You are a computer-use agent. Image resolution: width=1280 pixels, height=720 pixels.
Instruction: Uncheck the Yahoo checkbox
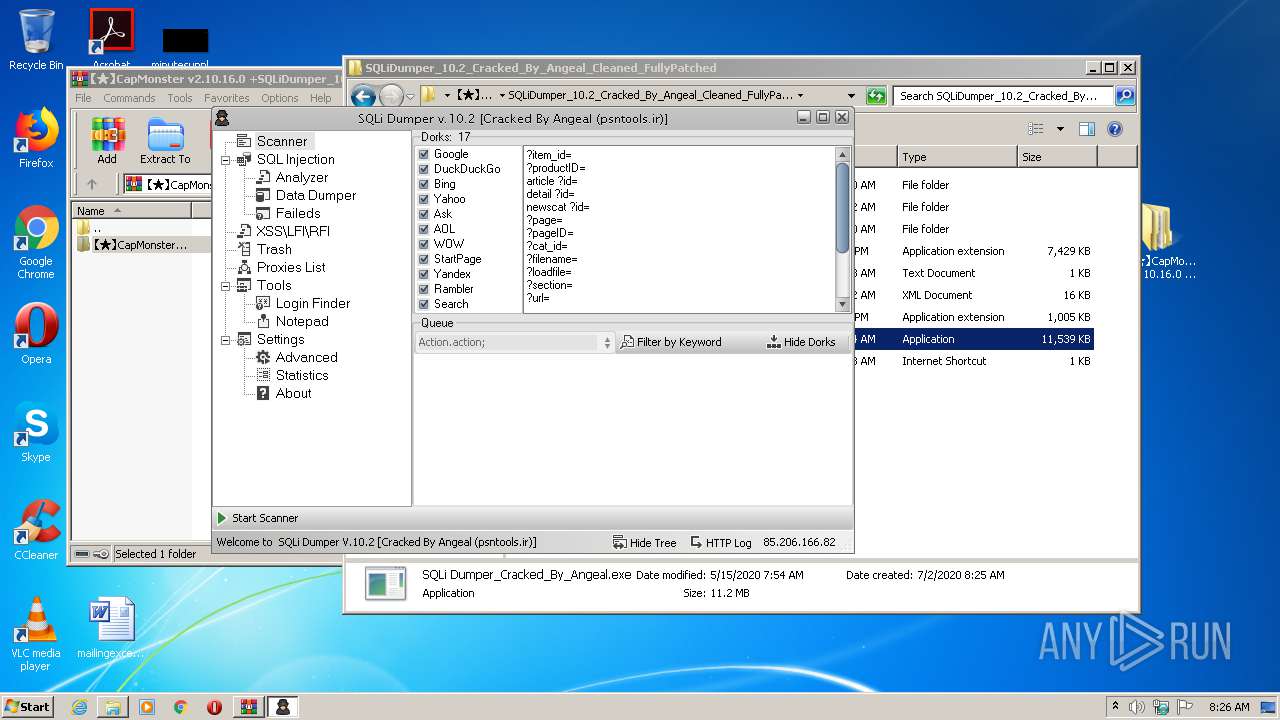pos(424,199)
